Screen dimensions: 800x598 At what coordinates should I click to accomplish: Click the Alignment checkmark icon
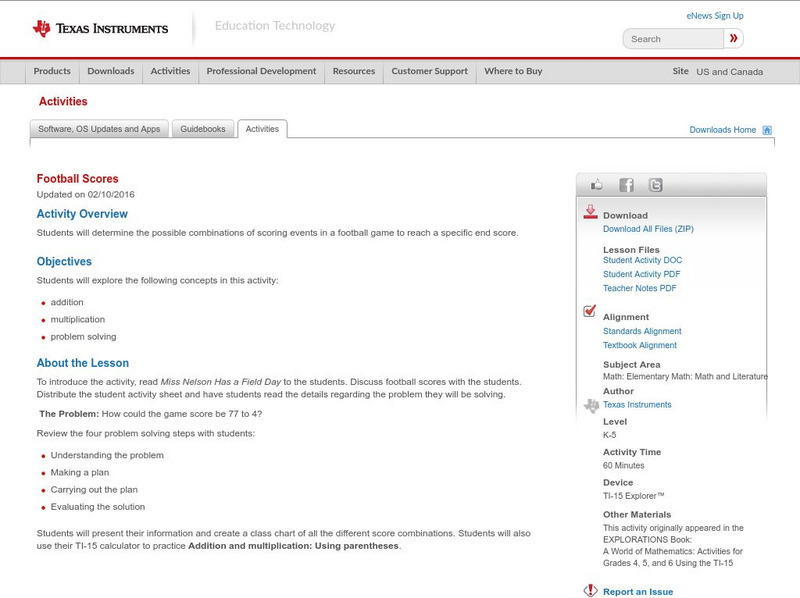590,311
